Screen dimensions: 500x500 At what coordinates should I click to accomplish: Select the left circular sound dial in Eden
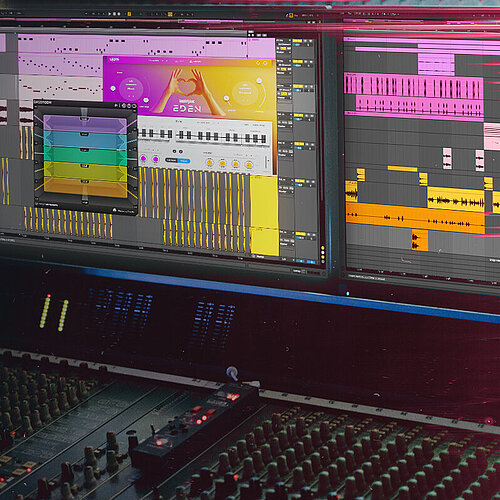pos(131,89)
